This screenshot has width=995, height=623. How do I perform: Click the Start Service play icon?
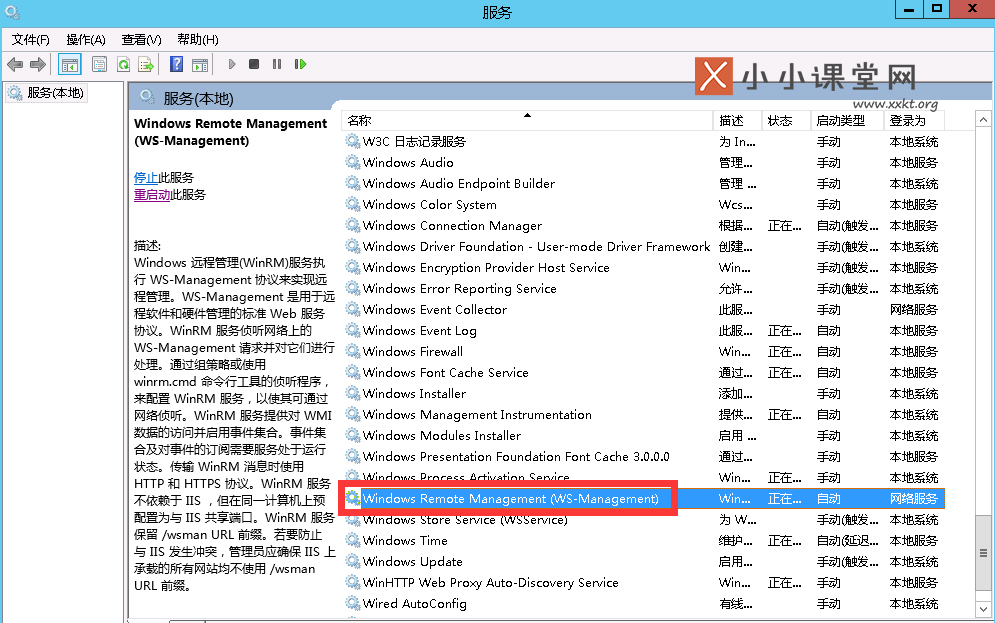coord(232,64)
